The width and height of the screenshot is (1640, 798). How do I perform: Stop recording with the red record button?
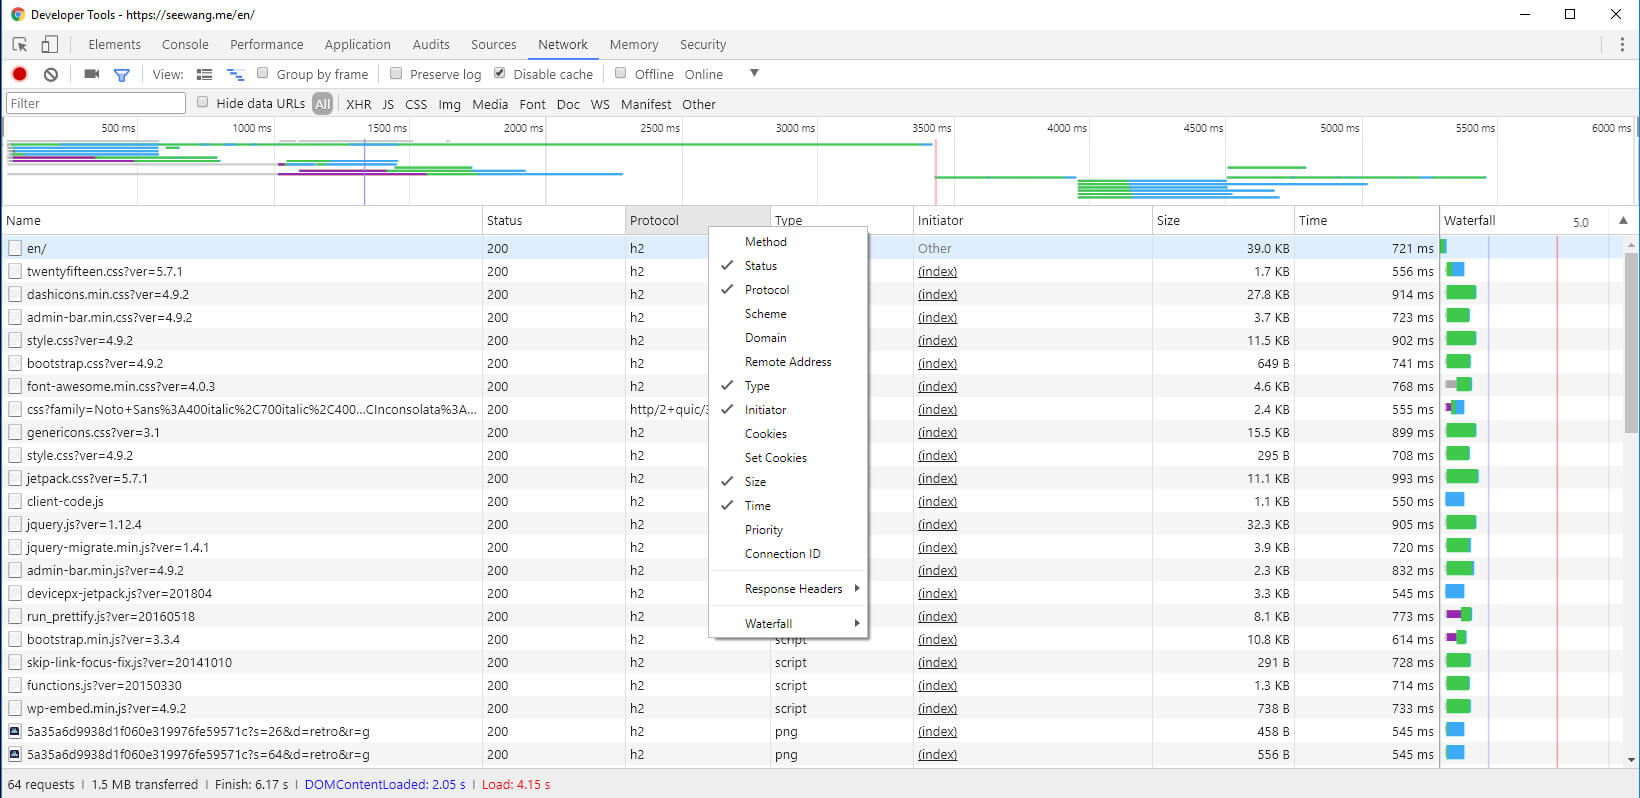click(x=19, y=74)
